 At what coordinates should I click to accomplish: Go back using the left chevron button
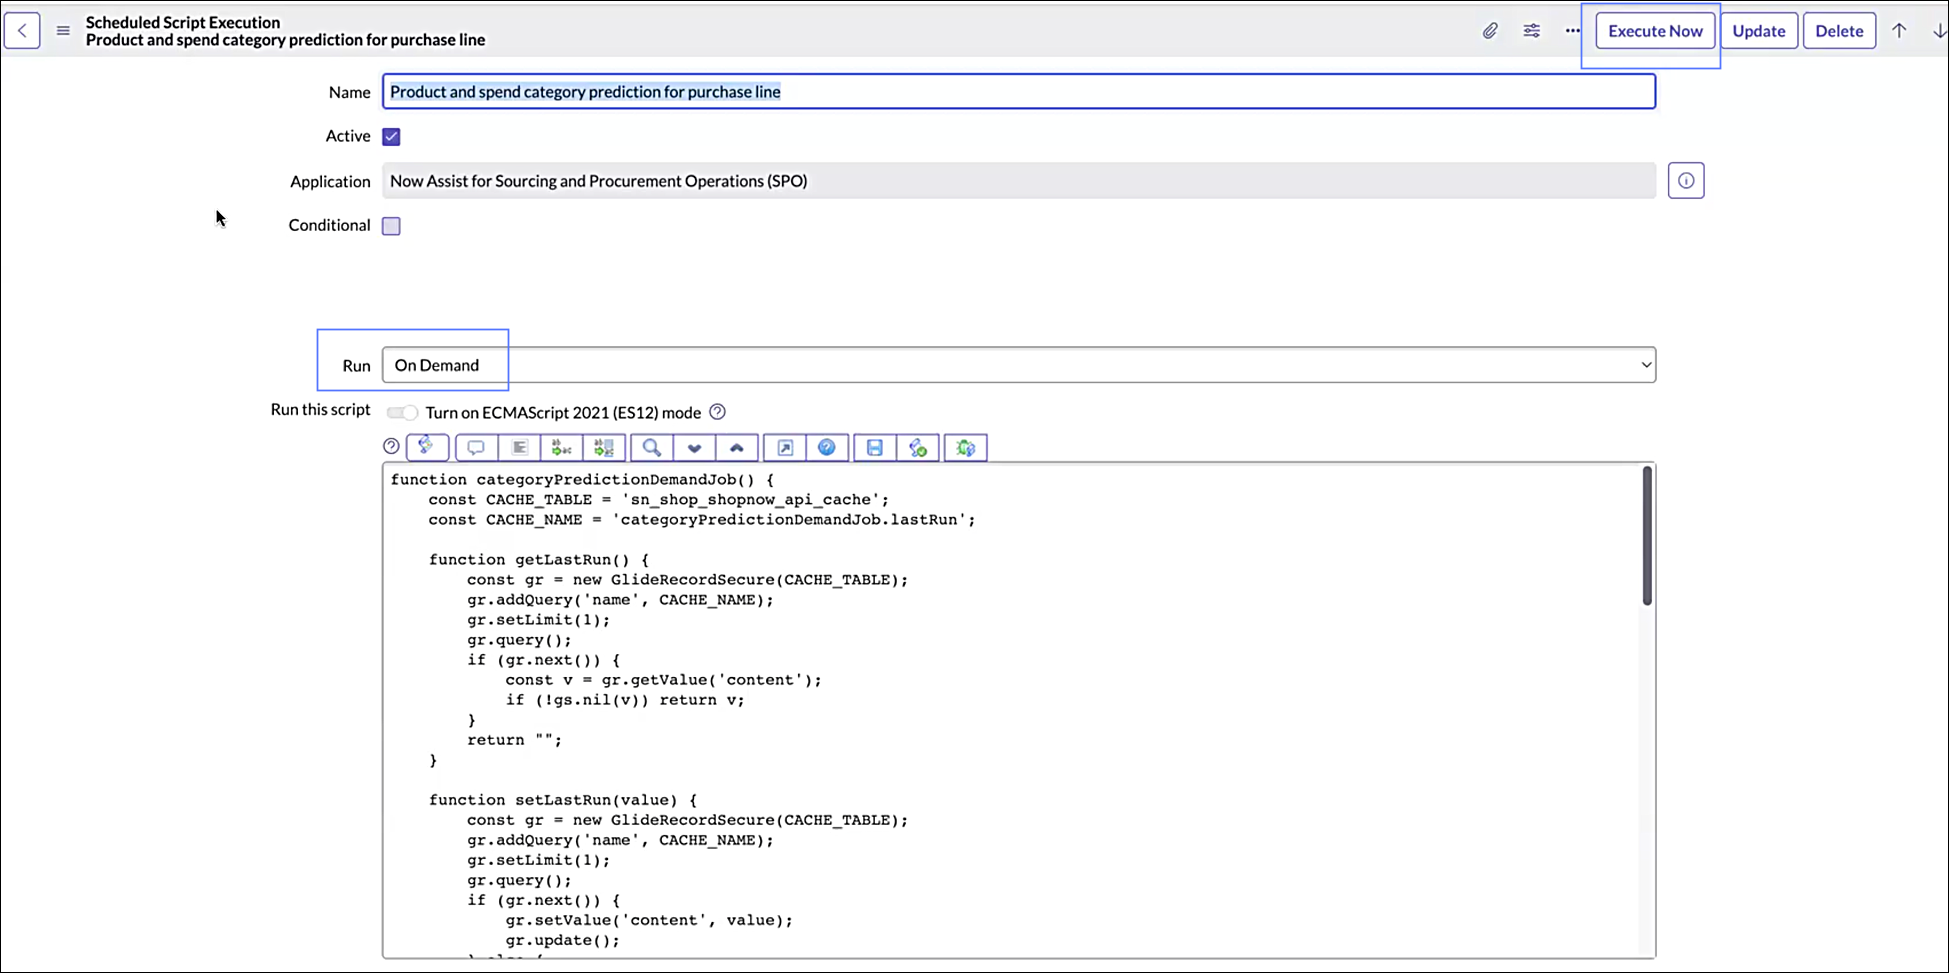[22, 31]
